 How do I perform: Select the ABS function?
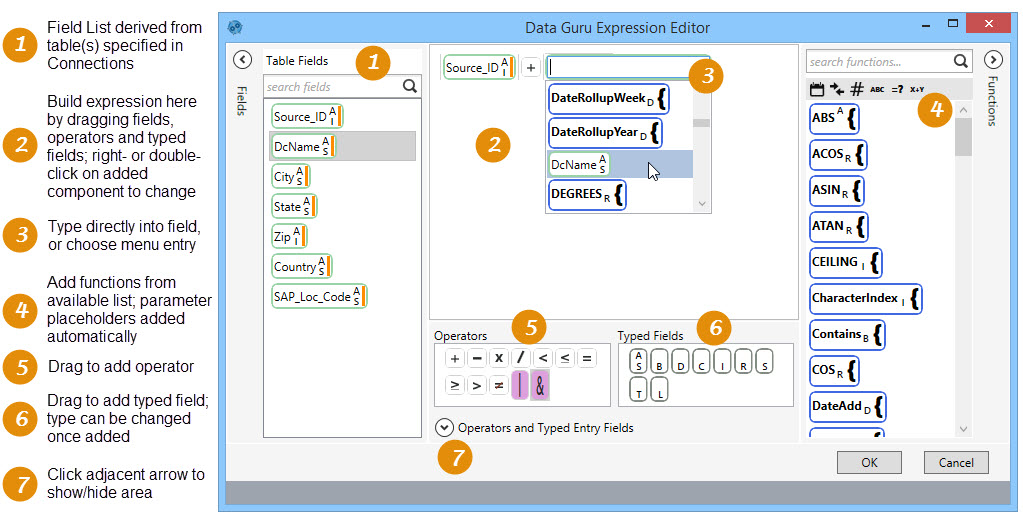(834, 119)
